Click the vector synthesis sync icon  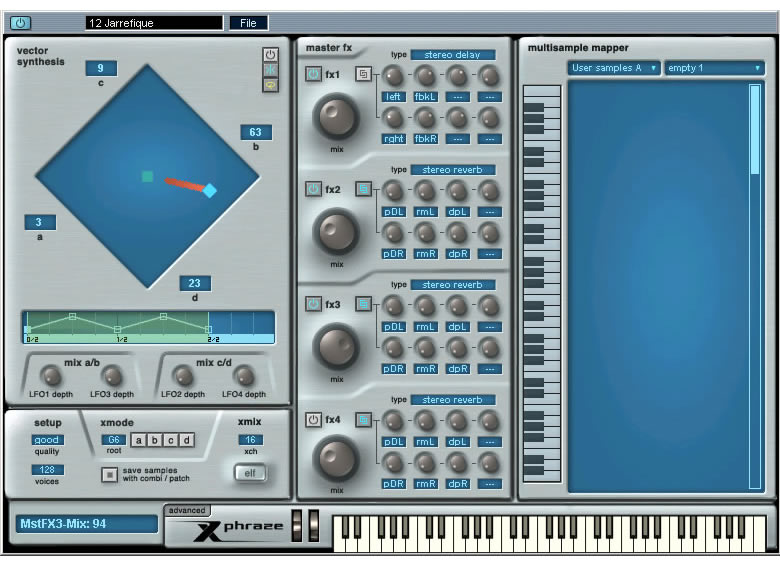point(270,70)
